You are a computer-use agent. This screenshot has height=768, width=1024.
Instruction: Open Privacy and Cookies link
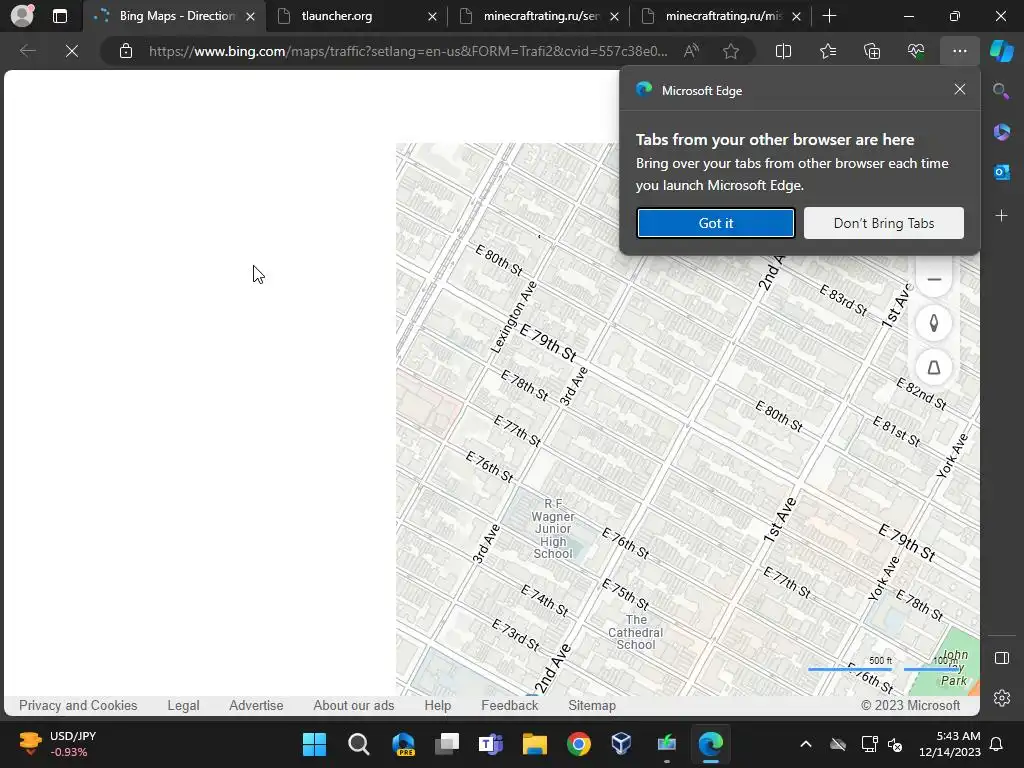click(x=78, y=705)
